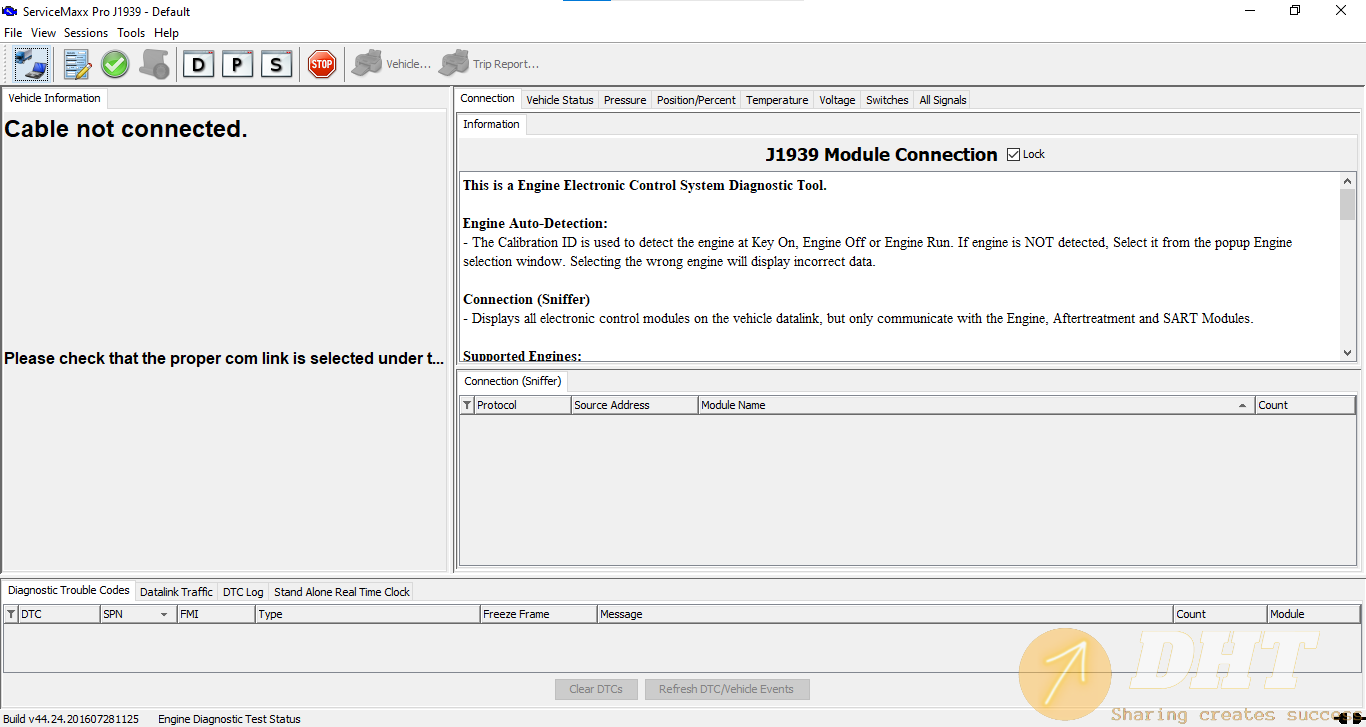Click the Message column header
The width and height of the screenshot is (1366, 727).
coord(885,614)
